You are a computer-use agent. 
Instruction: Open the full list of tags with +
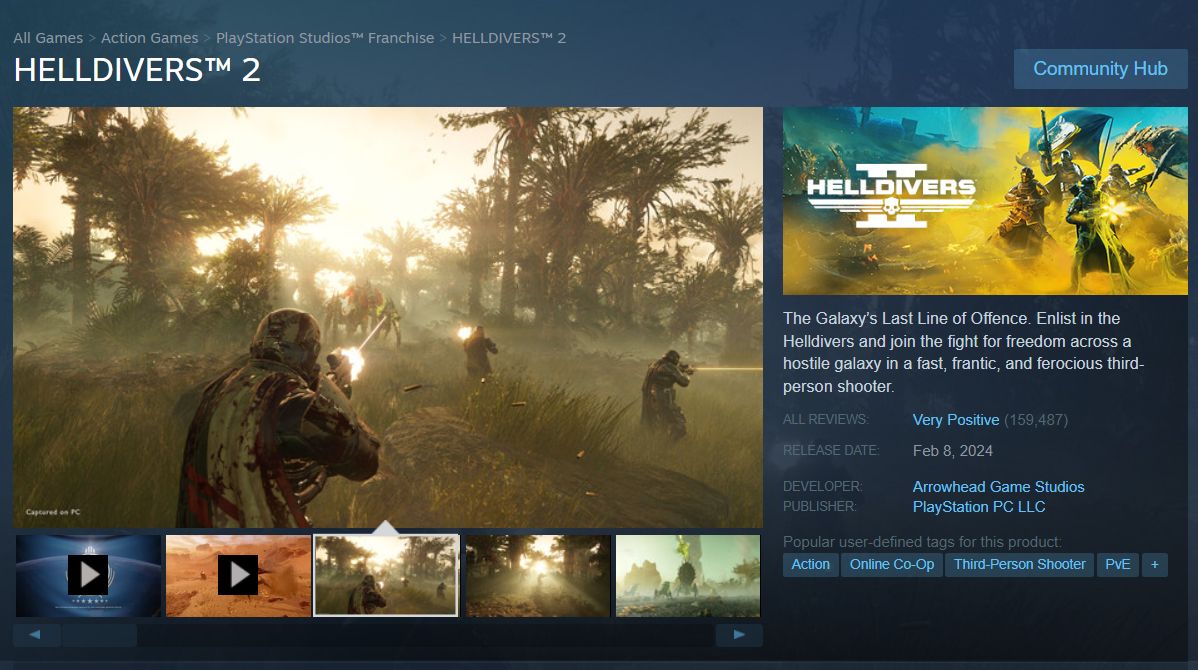[x=1155, y=564]
